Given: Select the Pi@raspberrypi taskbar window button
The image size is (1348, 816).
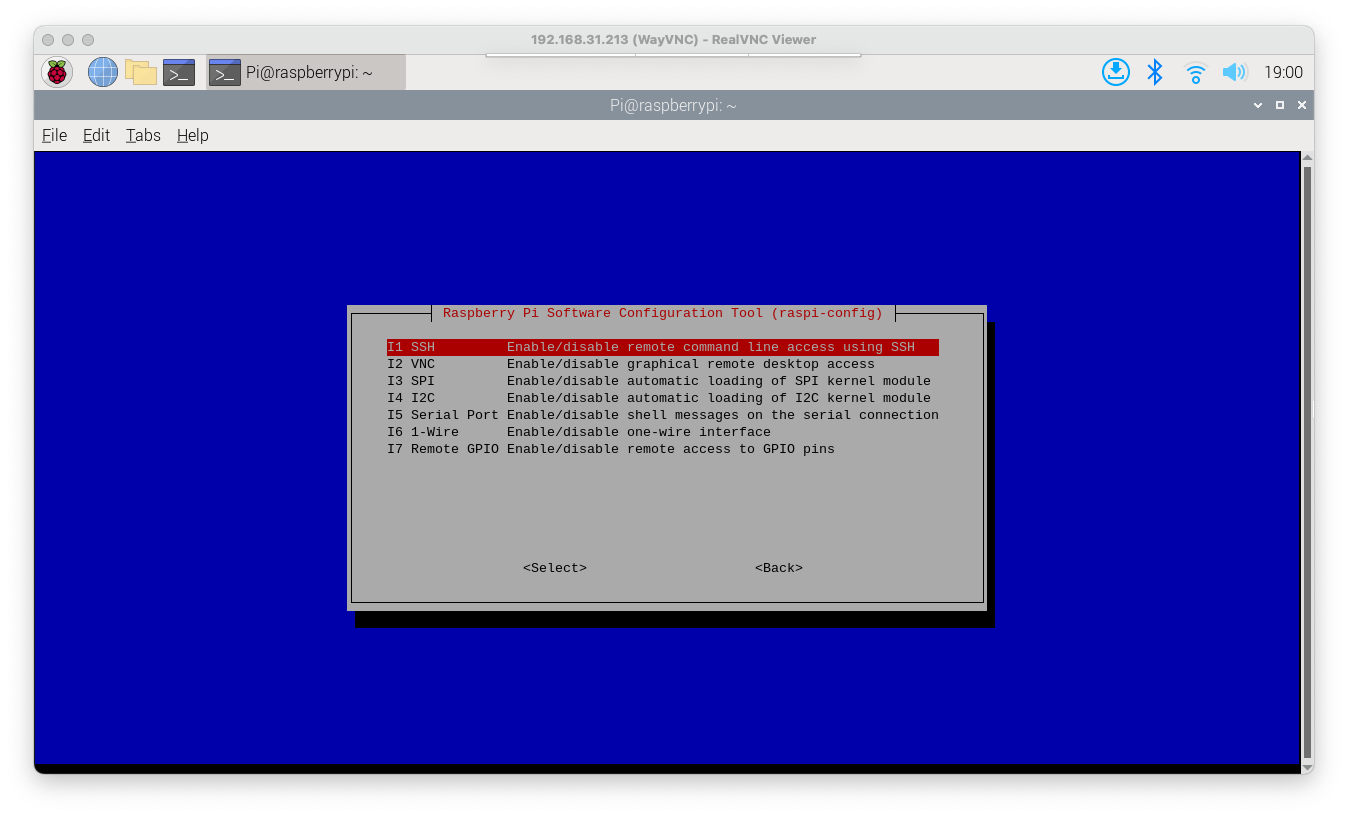Looking at the screenshot, I should (306, 72).
